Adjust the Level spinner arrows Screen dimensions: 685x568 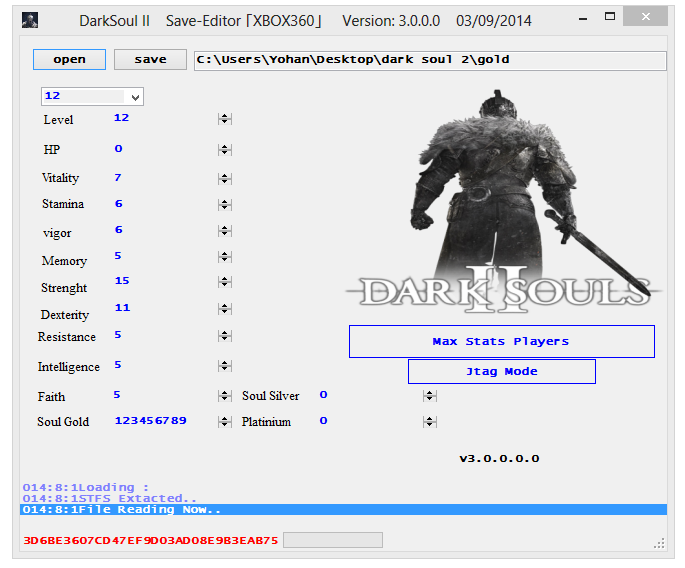point(225,119)
